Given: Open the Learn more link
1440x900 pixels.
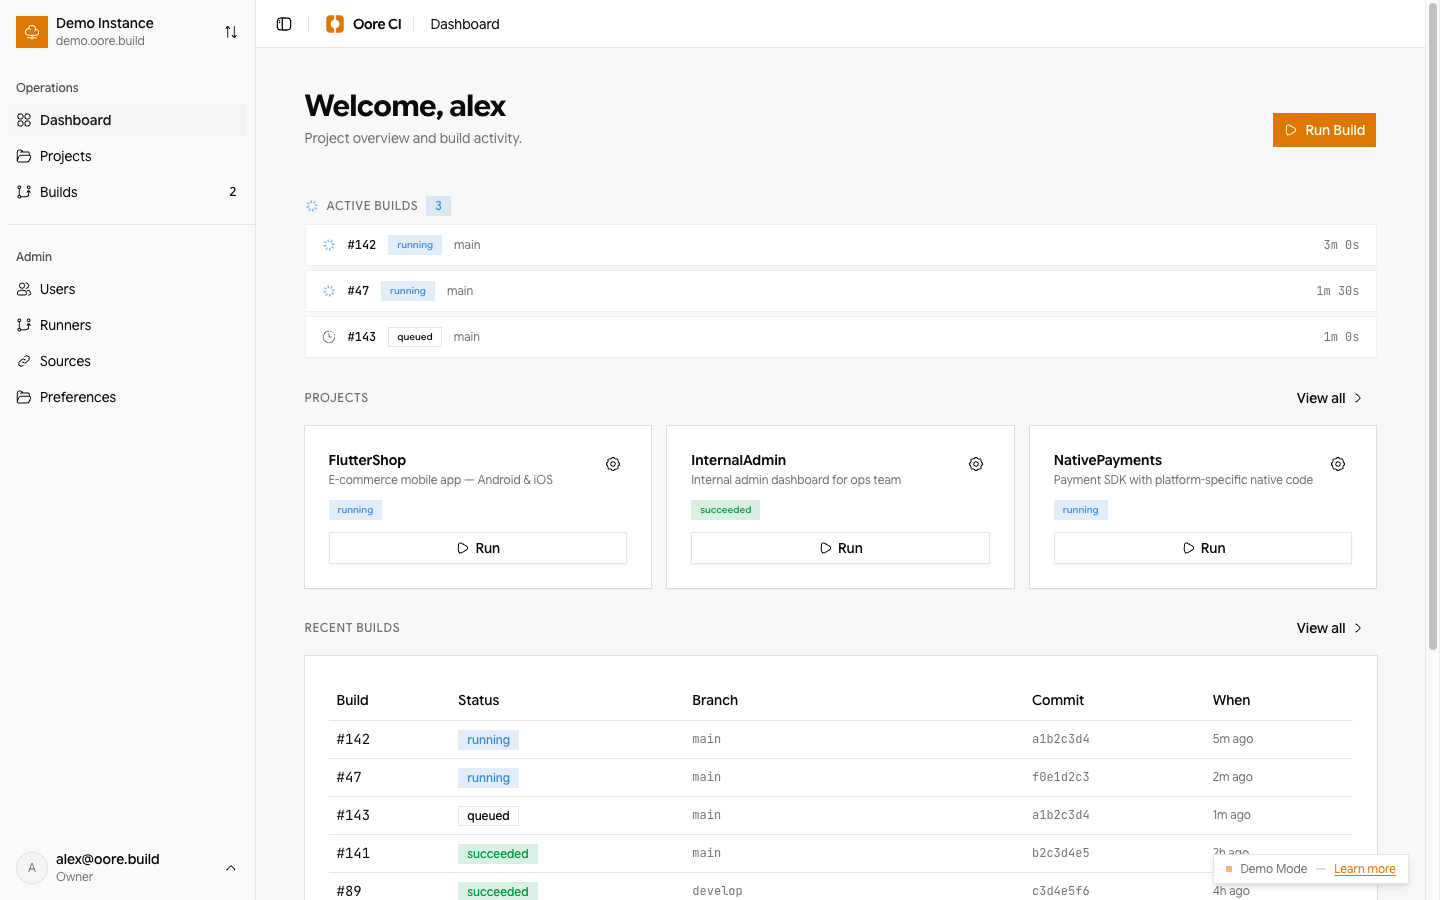Looking at the screenshot, I should click(x=1365, y=869).
